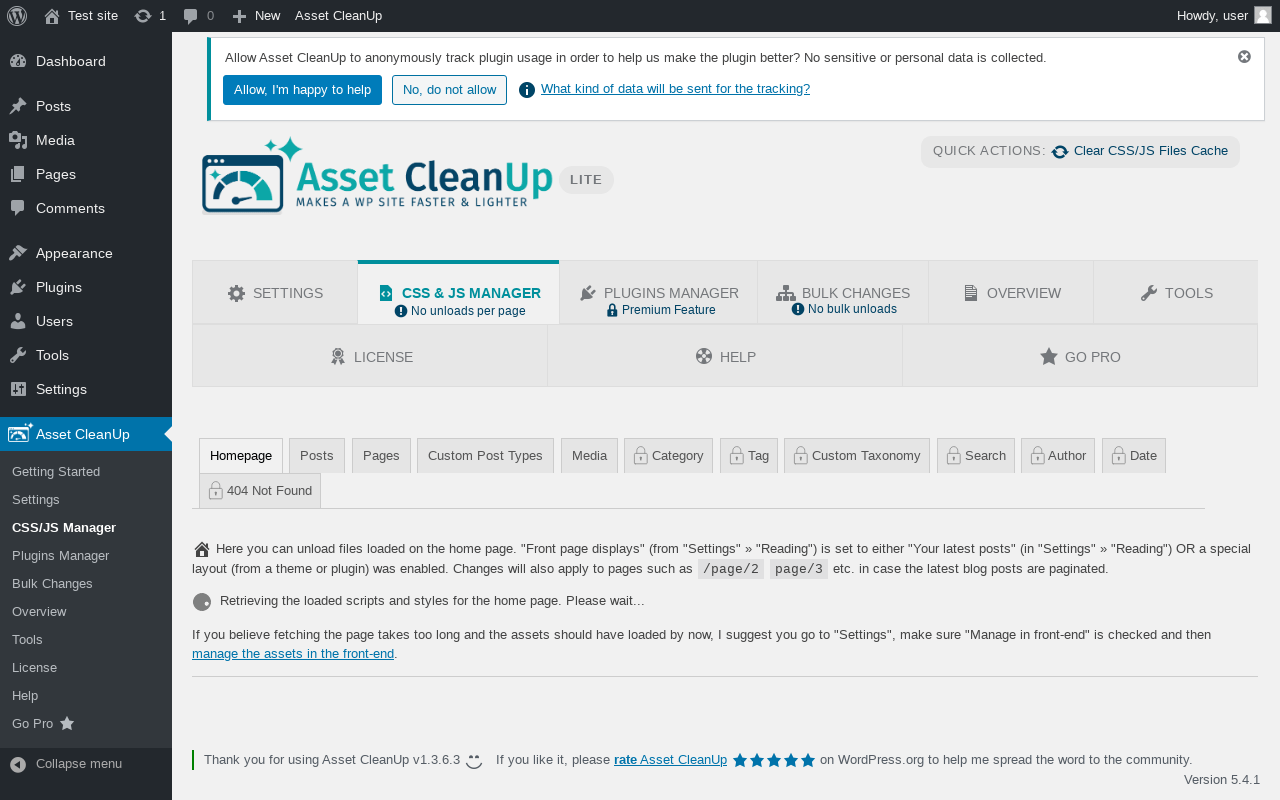Select the CSS & JS MANAGER tab
Image resolution: width=1280 pixels, height=800 pixels.
point(459,293)
